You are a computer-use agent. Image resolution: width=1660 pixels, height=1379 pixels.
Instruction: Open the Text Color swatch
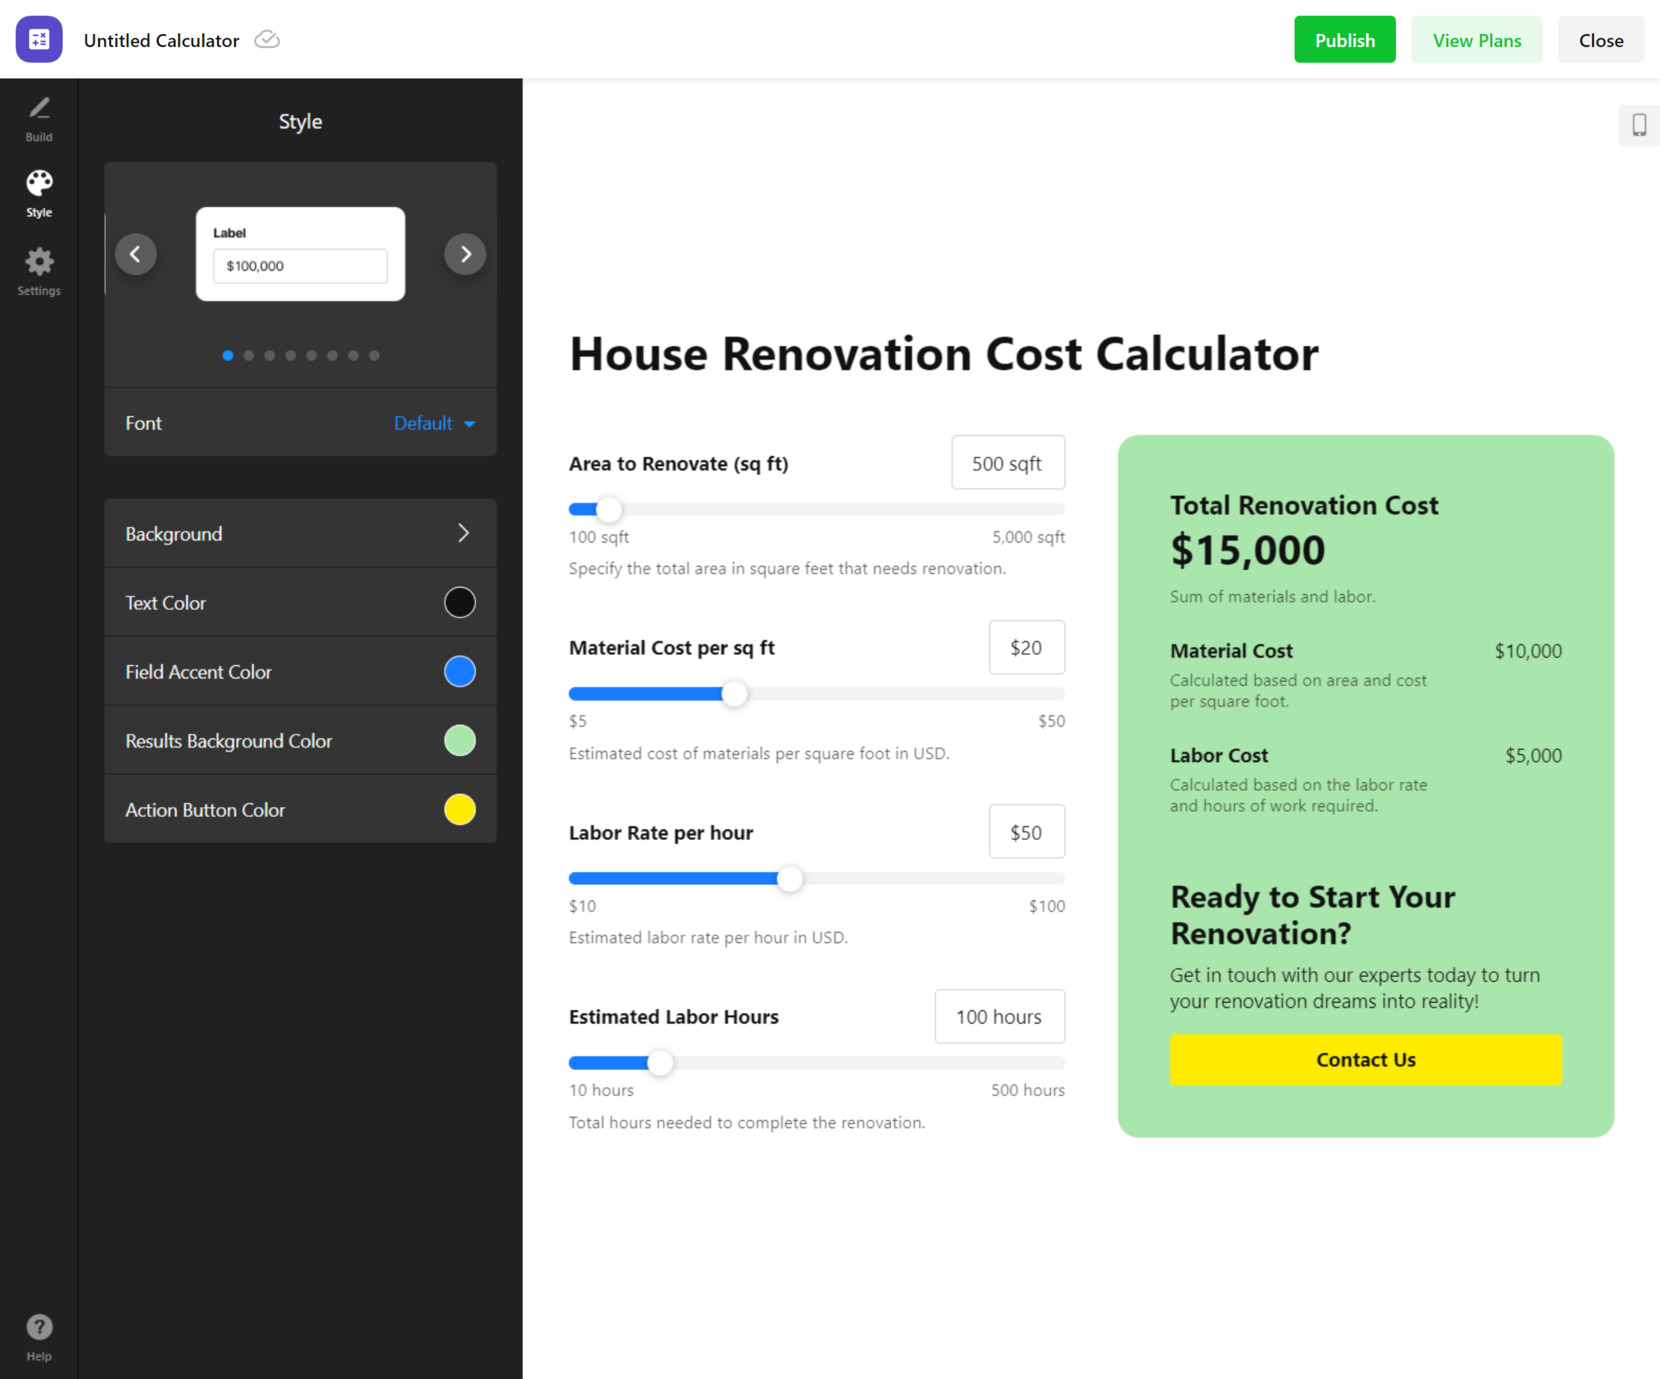459,602
